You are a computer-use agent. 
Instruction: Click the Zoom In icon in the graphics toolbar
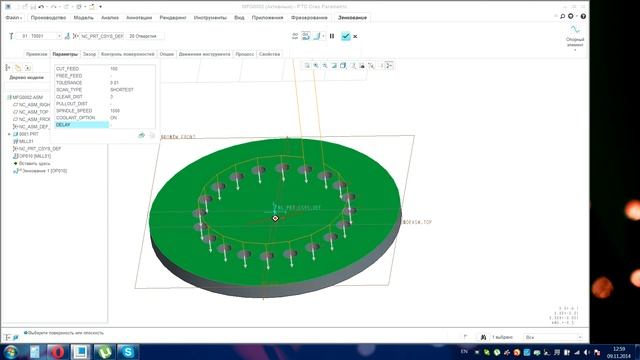(x=316, y=65)
